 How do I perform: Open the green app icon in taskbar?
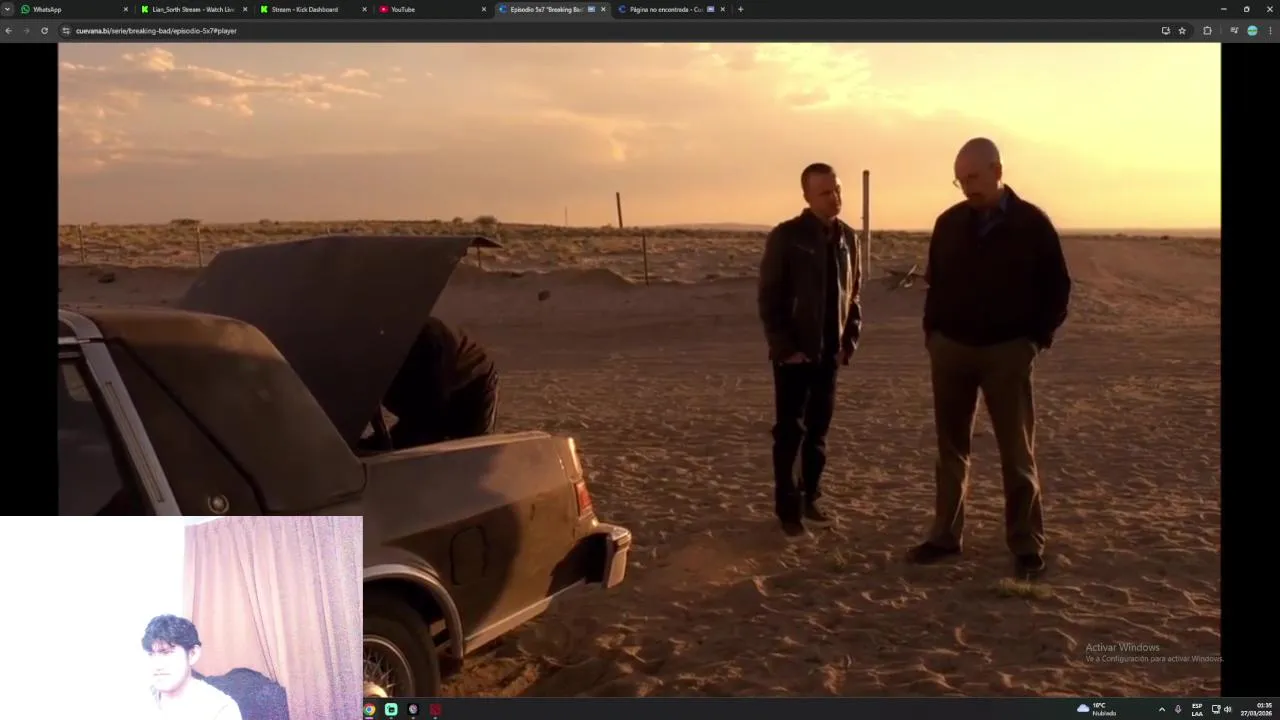pos(391,709)
